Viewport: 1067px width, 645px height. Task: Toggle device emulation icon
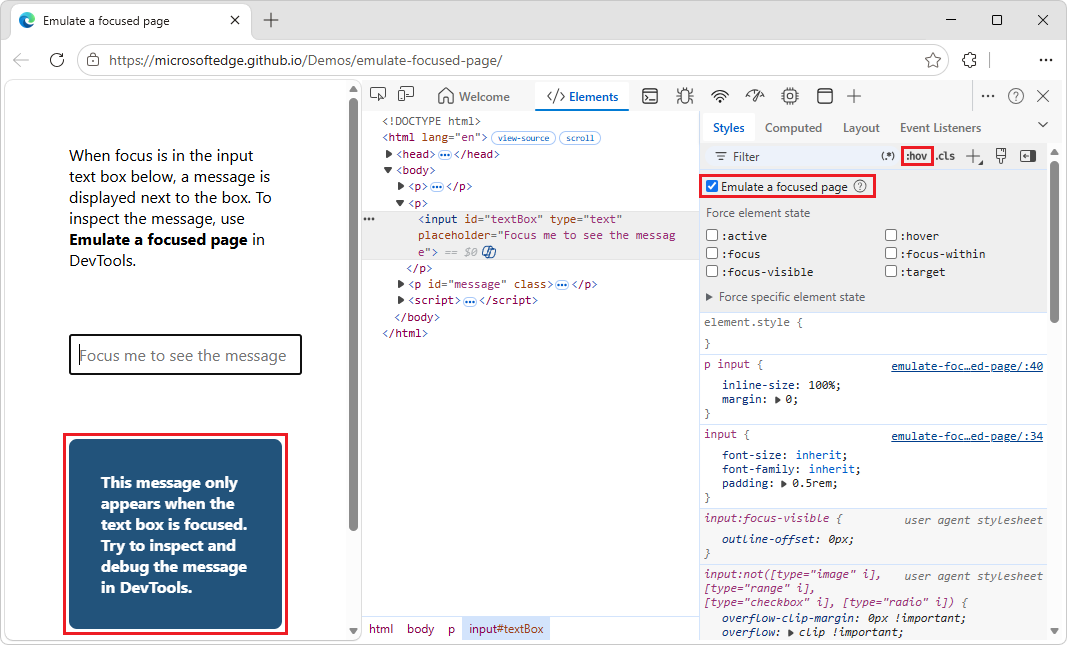point(406,95)
